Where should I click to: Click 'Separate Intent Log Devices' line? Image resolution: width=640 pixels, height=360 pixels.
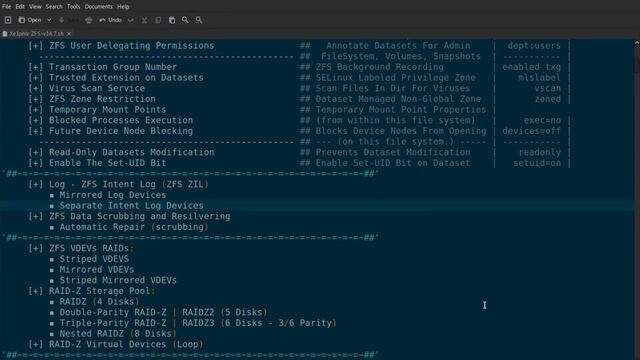click(x=127, y=205)
